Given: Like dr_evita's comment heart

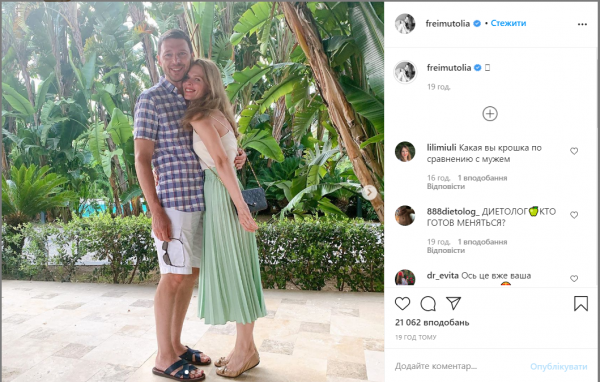Looking at the screenshot, I should tap(574, 278).
